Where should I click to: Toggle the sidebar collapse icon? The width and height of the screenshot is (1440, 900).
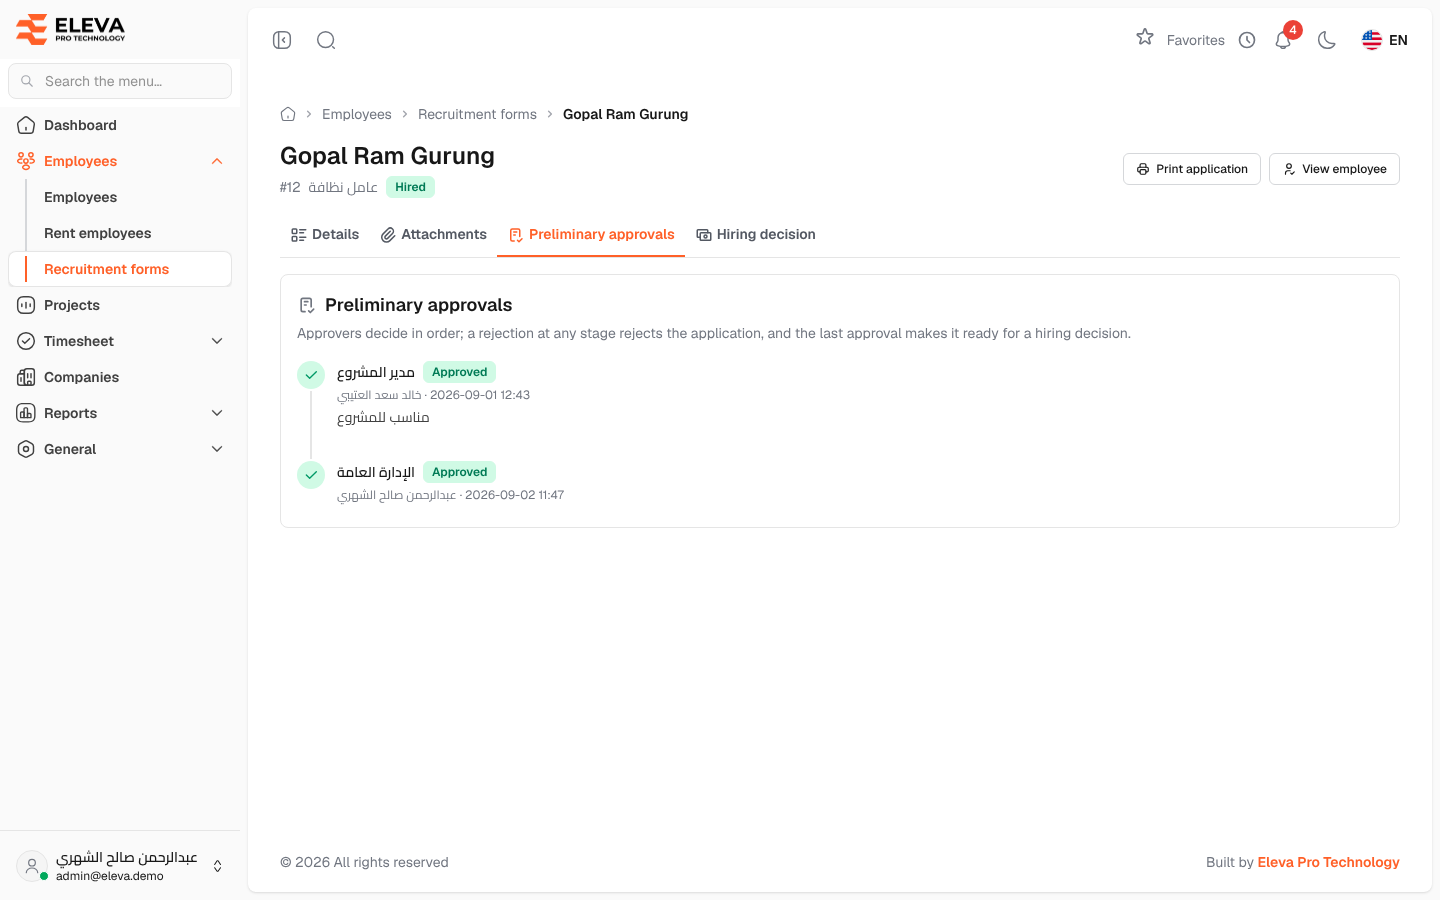point(282,40)
